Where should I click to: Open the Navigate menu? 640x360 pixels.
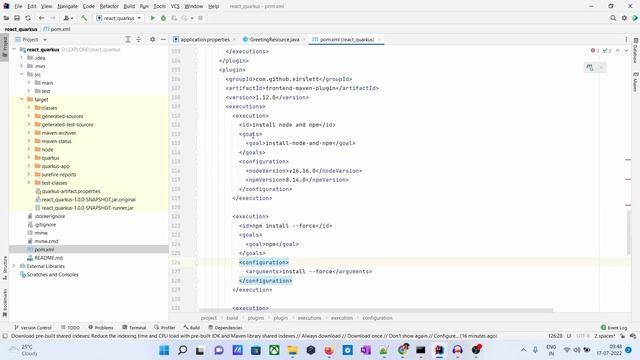pyautogui.click(x=67, y=6)
